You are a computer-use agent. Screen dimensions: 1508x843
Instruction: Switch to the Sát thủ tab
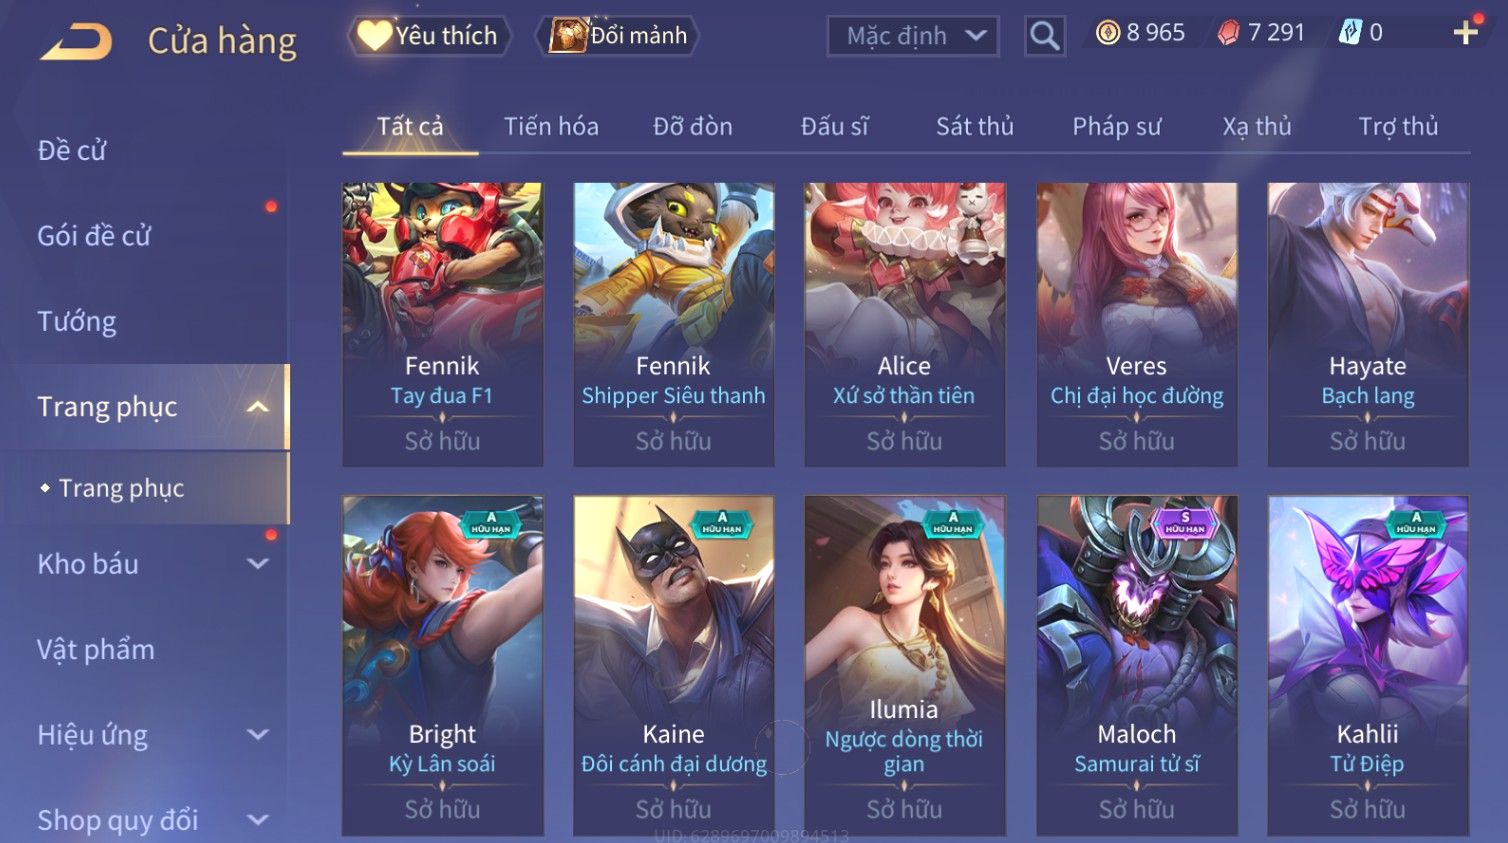[974, 127]
